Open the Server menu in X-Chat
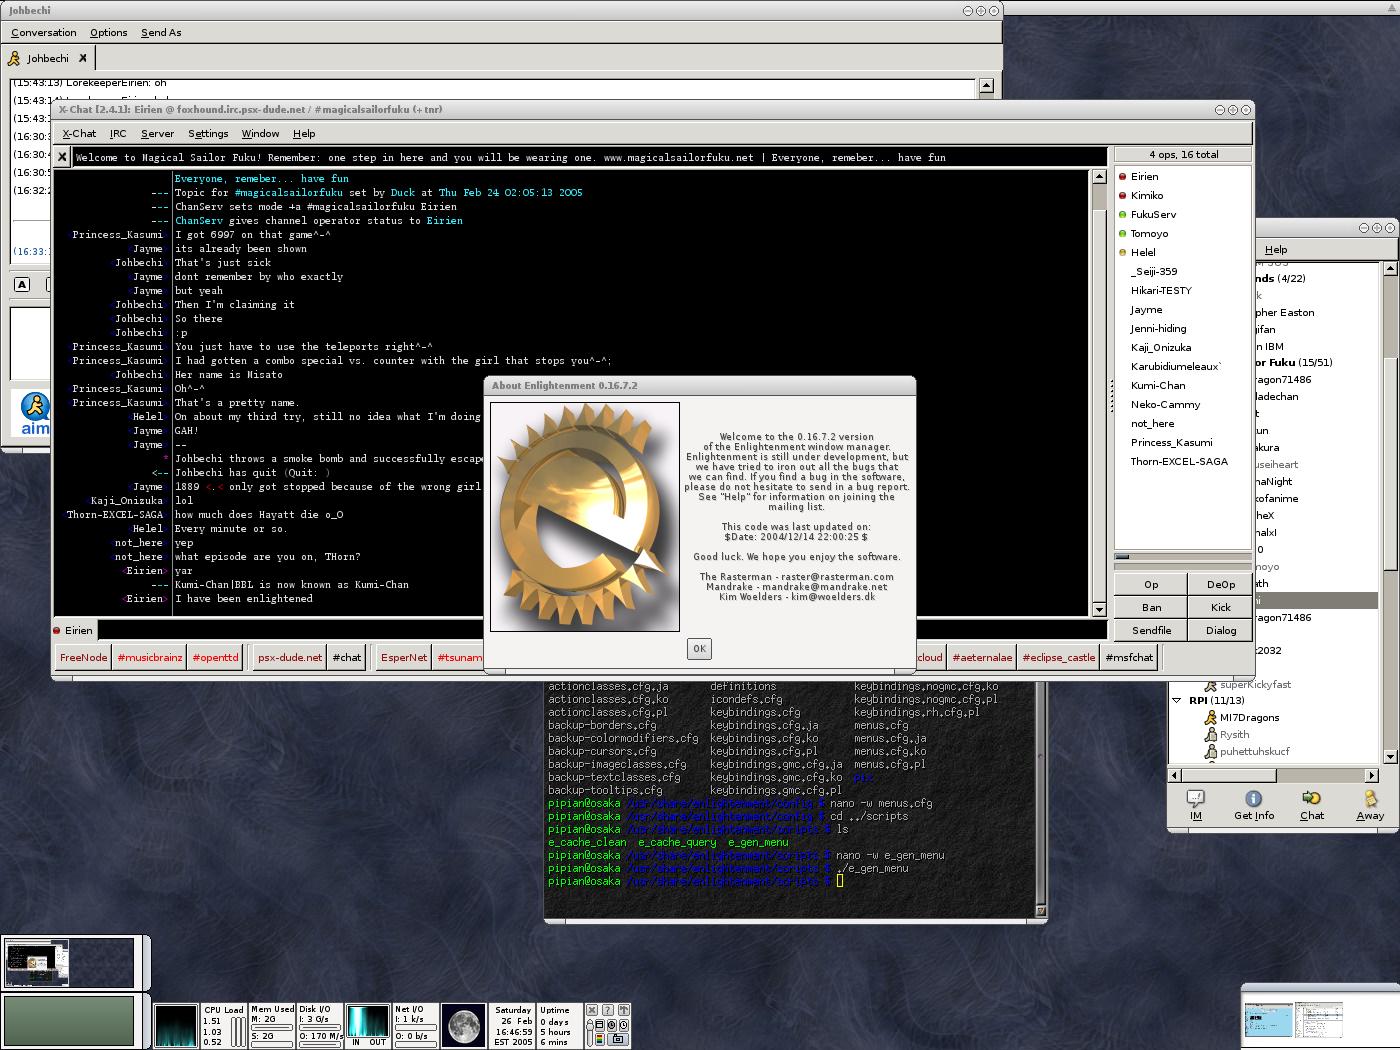 157,133
